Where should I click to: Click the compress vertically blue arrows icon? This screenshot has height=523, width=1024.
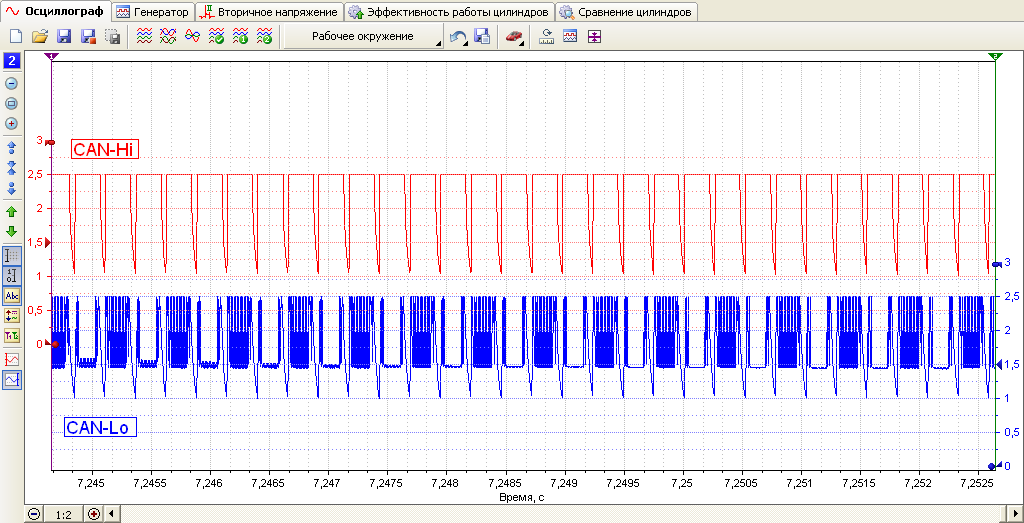(x=12, y=168)
